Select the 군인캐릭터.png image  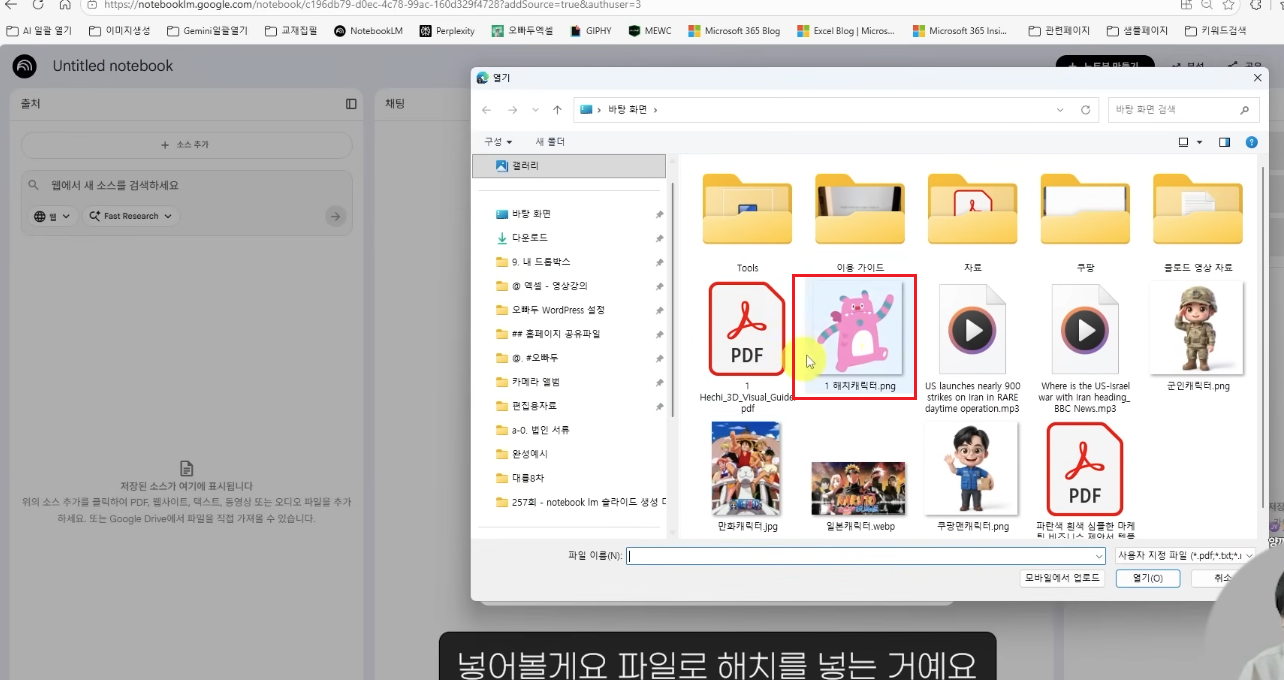click(1198, 336)
